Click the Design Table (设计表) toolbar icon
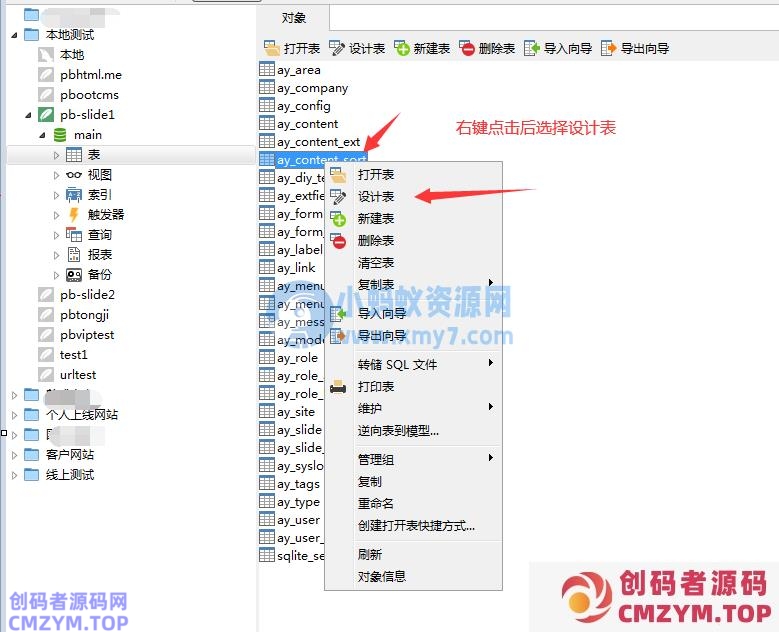This screenshot has height=632, width=779. [x=337, y=48]
